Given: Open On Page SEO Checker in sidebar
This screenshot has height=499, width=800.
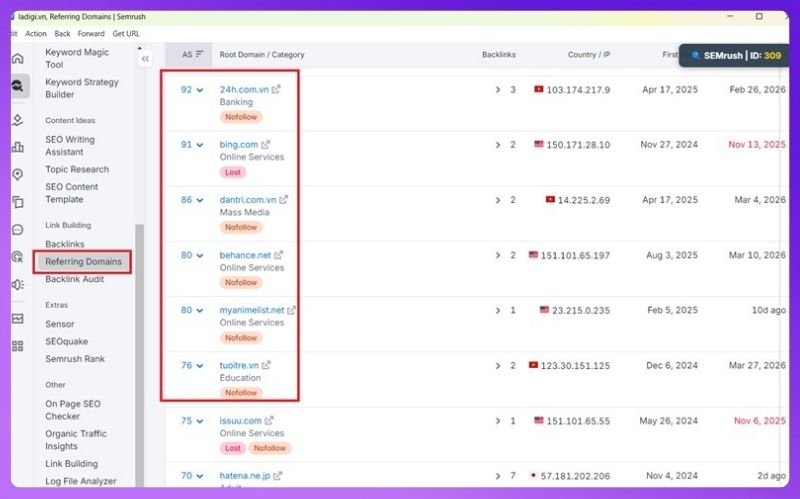Looking at the screenshot, I should (73, 410).
